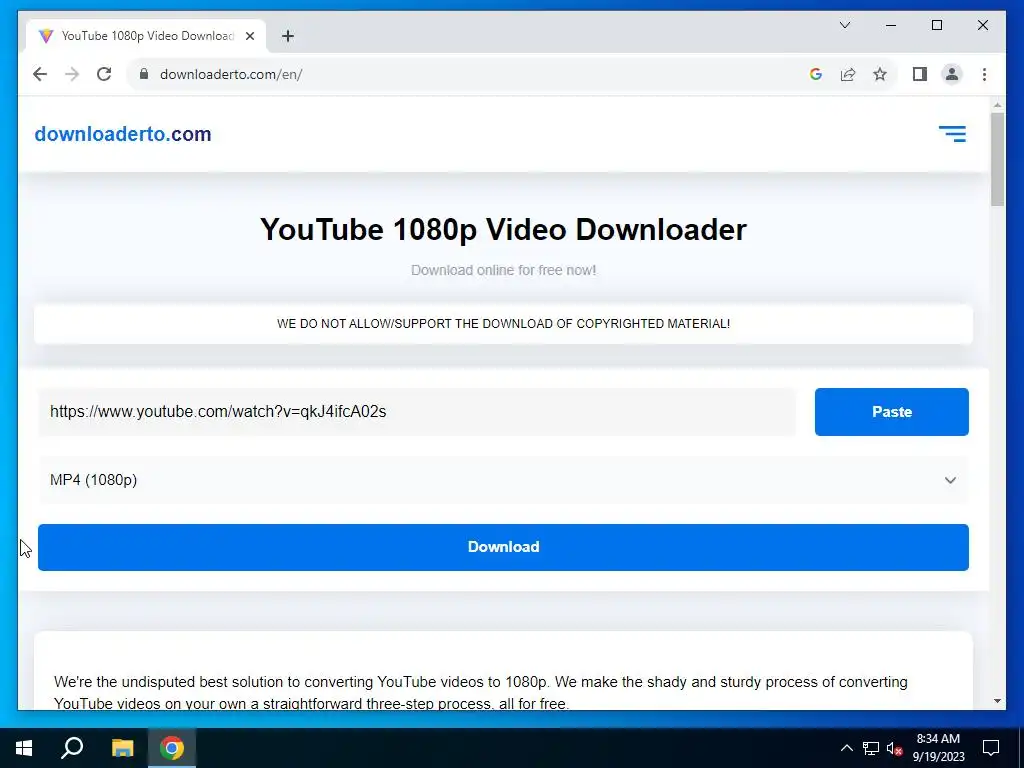Click the scrollbar up arrow
The height and width of the screenshot is (768, 1024).
997,104
